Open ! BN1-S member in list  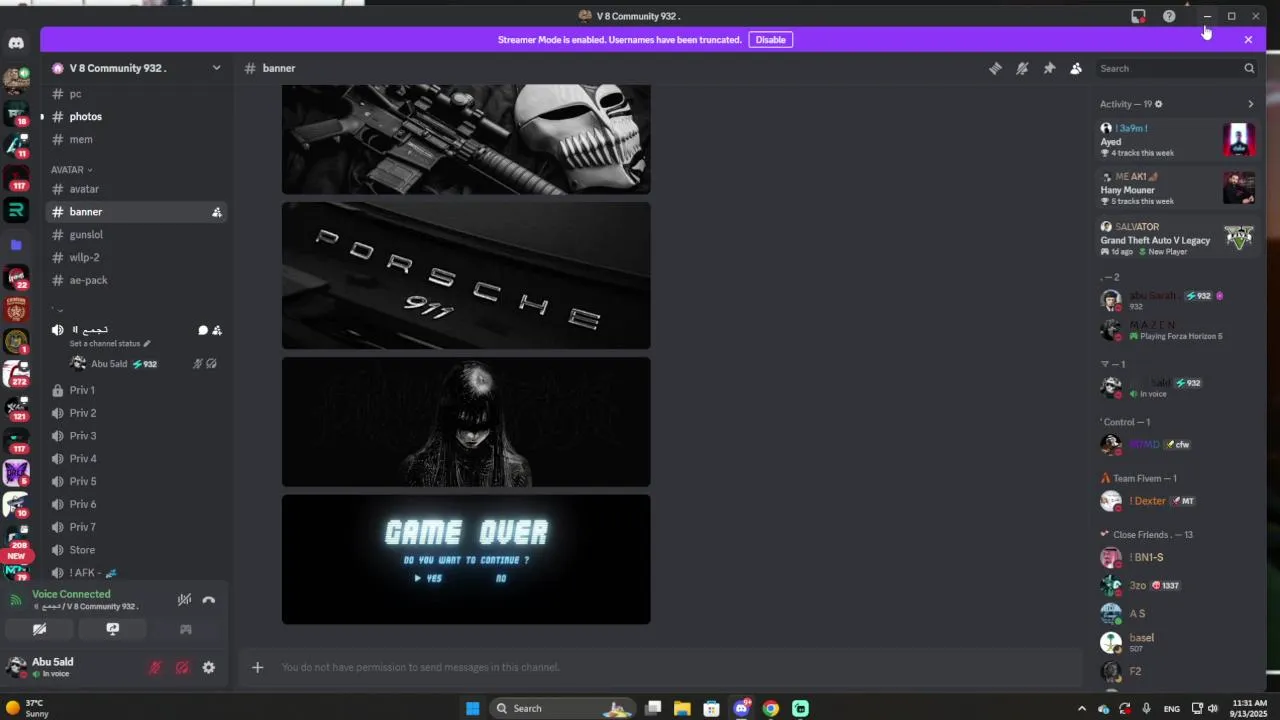click(1176, 557)
